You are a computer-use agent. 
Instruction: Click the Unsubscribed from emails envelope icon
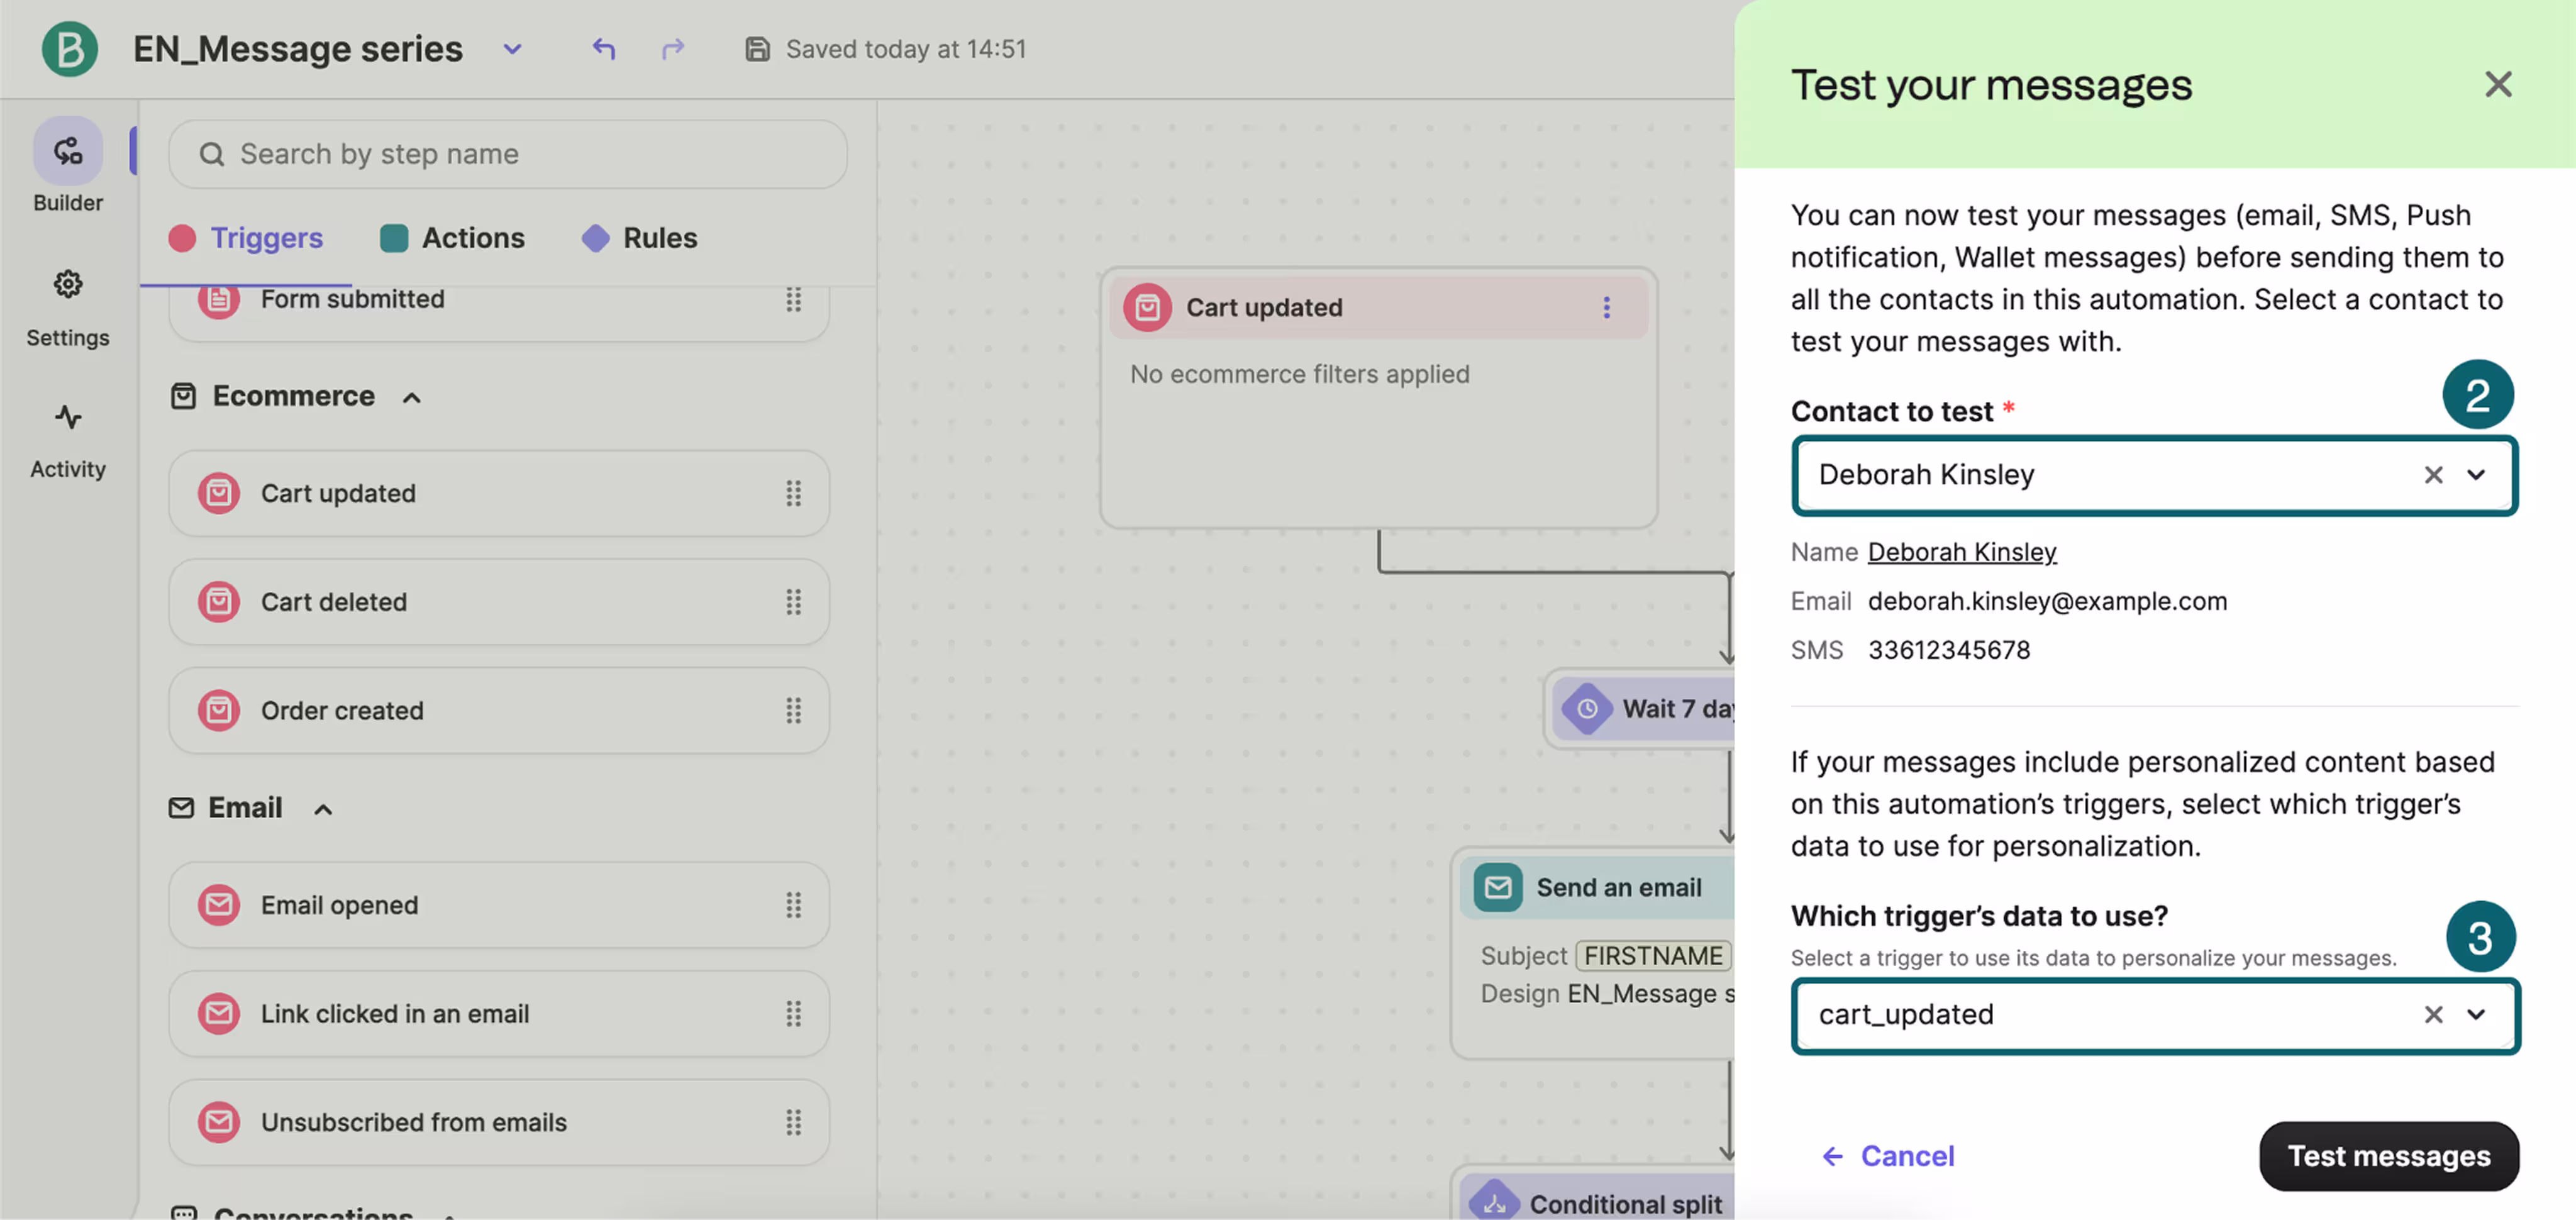point(218,1122)
